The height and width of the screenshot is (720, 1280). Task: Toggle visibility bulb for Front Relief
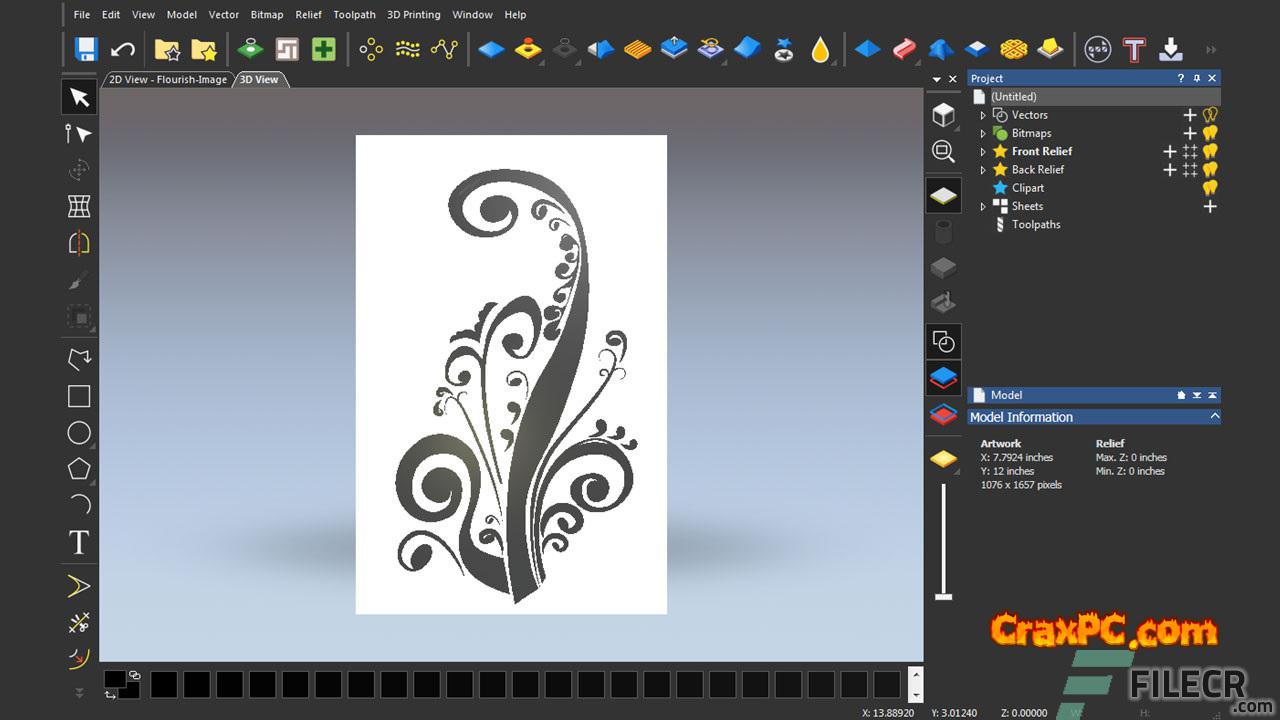click(1210, 151)
